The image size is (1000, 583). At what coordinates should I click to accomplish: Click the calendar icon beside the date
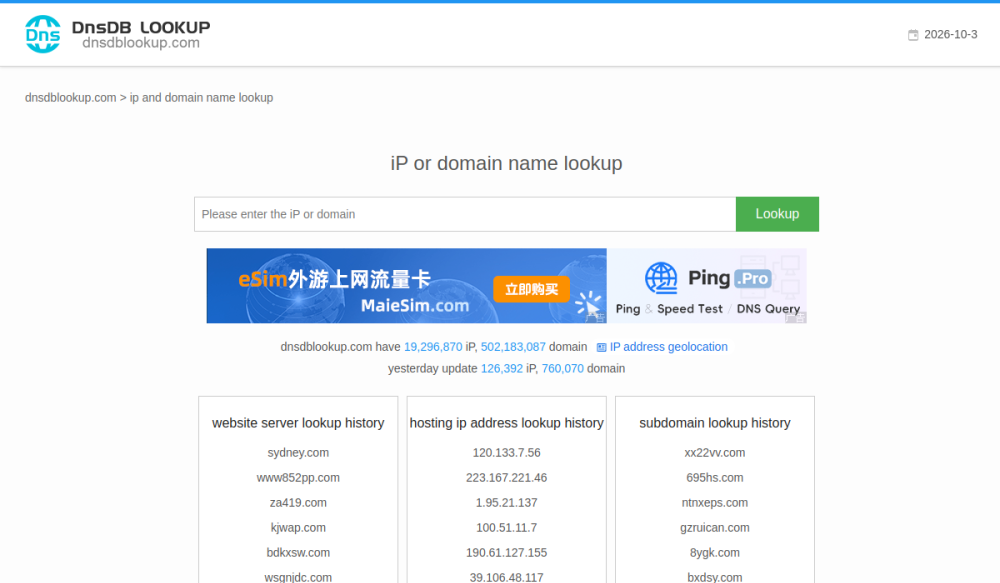(x=913, y=35)
